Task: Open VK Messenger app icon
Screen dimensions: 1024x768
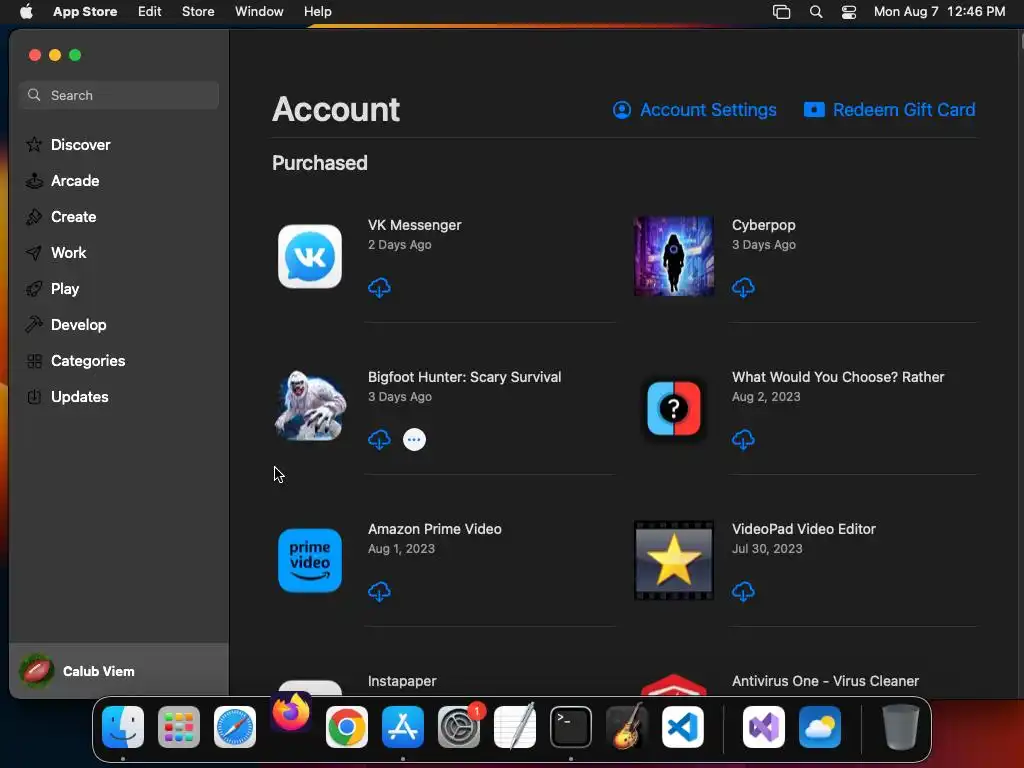Action: point(310,257)
